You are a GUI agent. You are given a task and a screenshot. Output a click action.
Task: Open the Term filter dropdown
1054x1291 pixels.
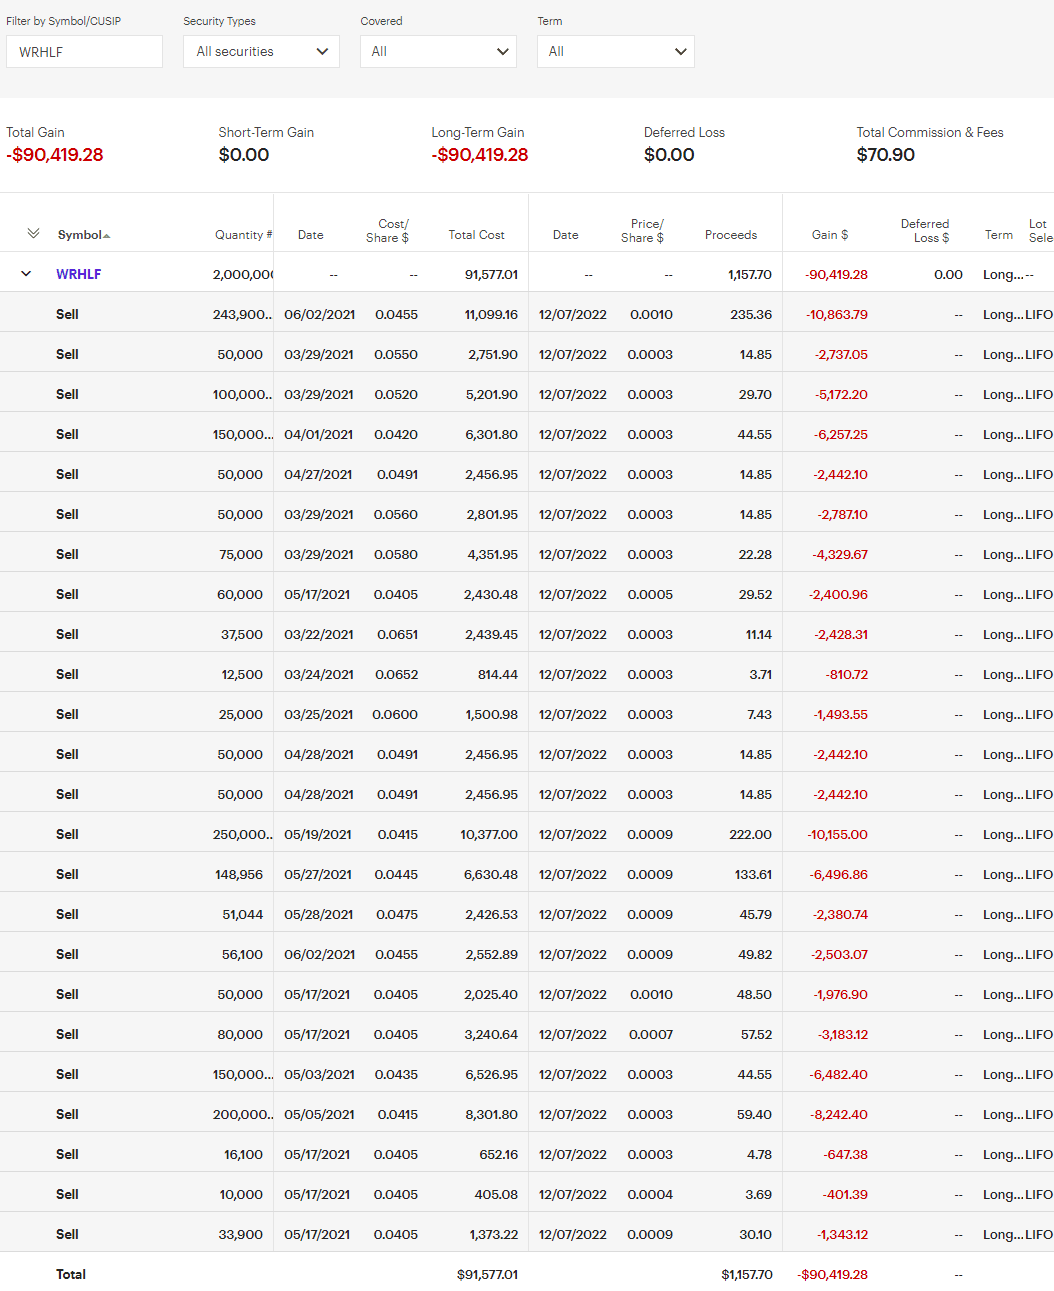(615, 52)
